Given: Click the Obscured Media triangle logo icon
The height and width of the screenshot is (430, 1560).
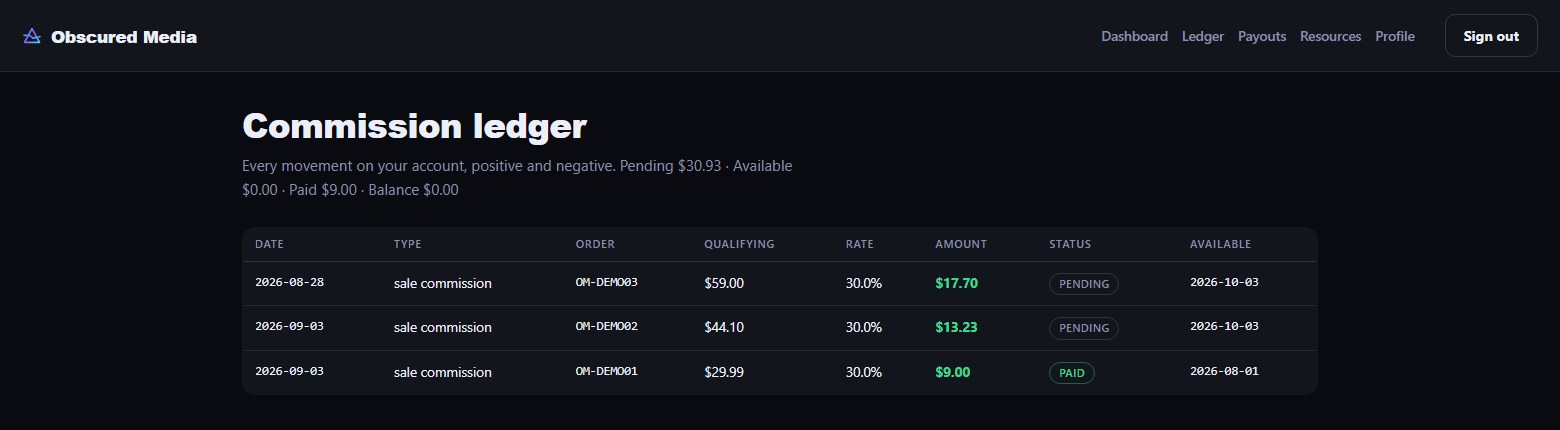Looking at the screenshot, I should (32, 36).
